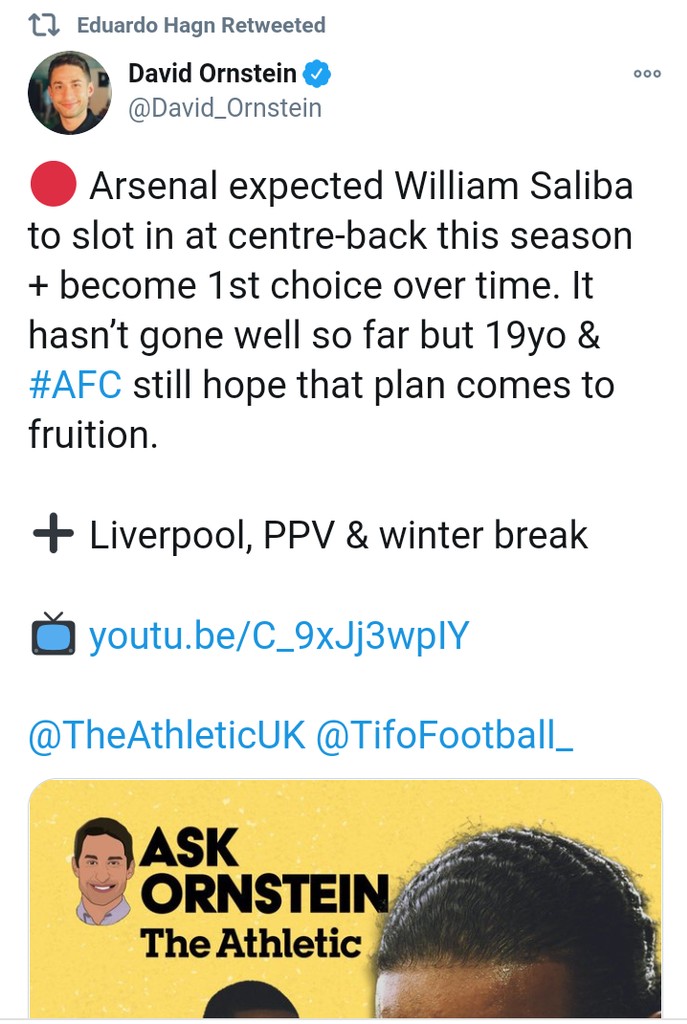Click "The Athletic" text on the preview card
Viewport: 687px width, 1024px height.
point(250,942)
